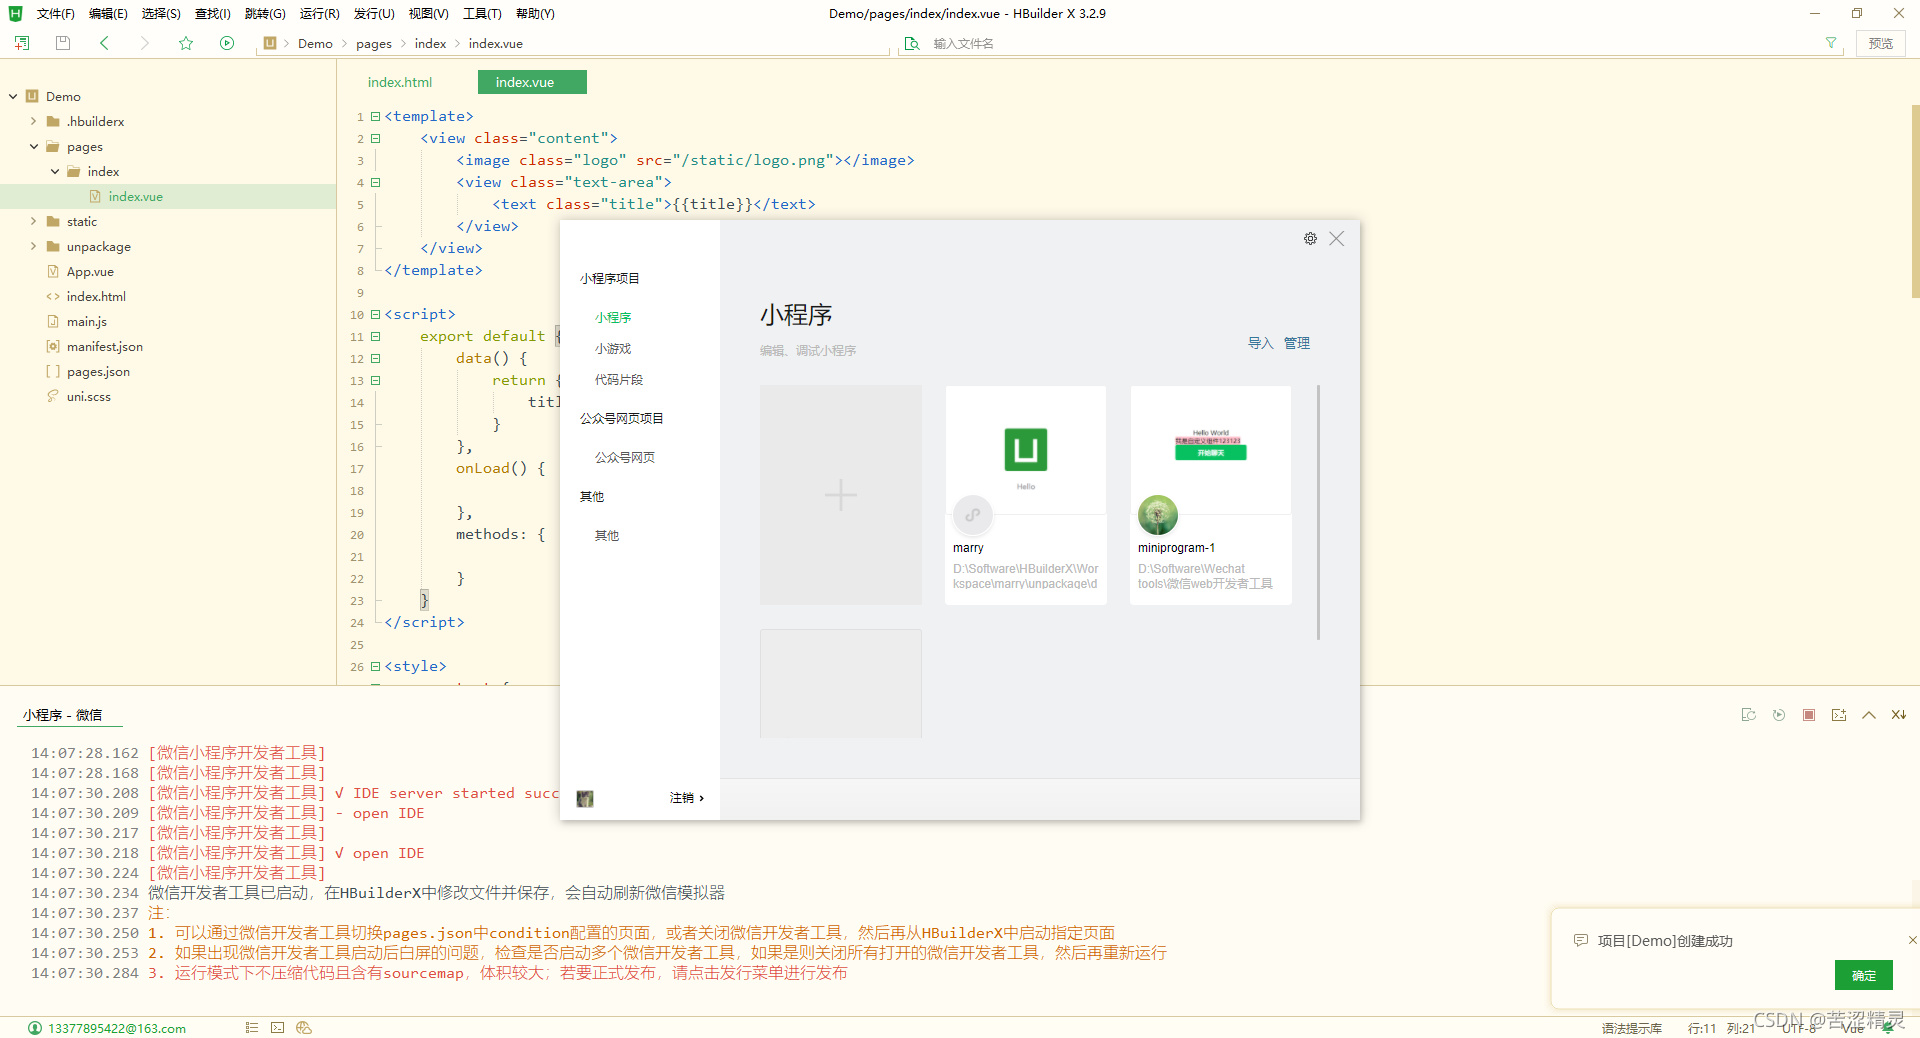Open settings gear in the mini program window

coord(1310,238)
